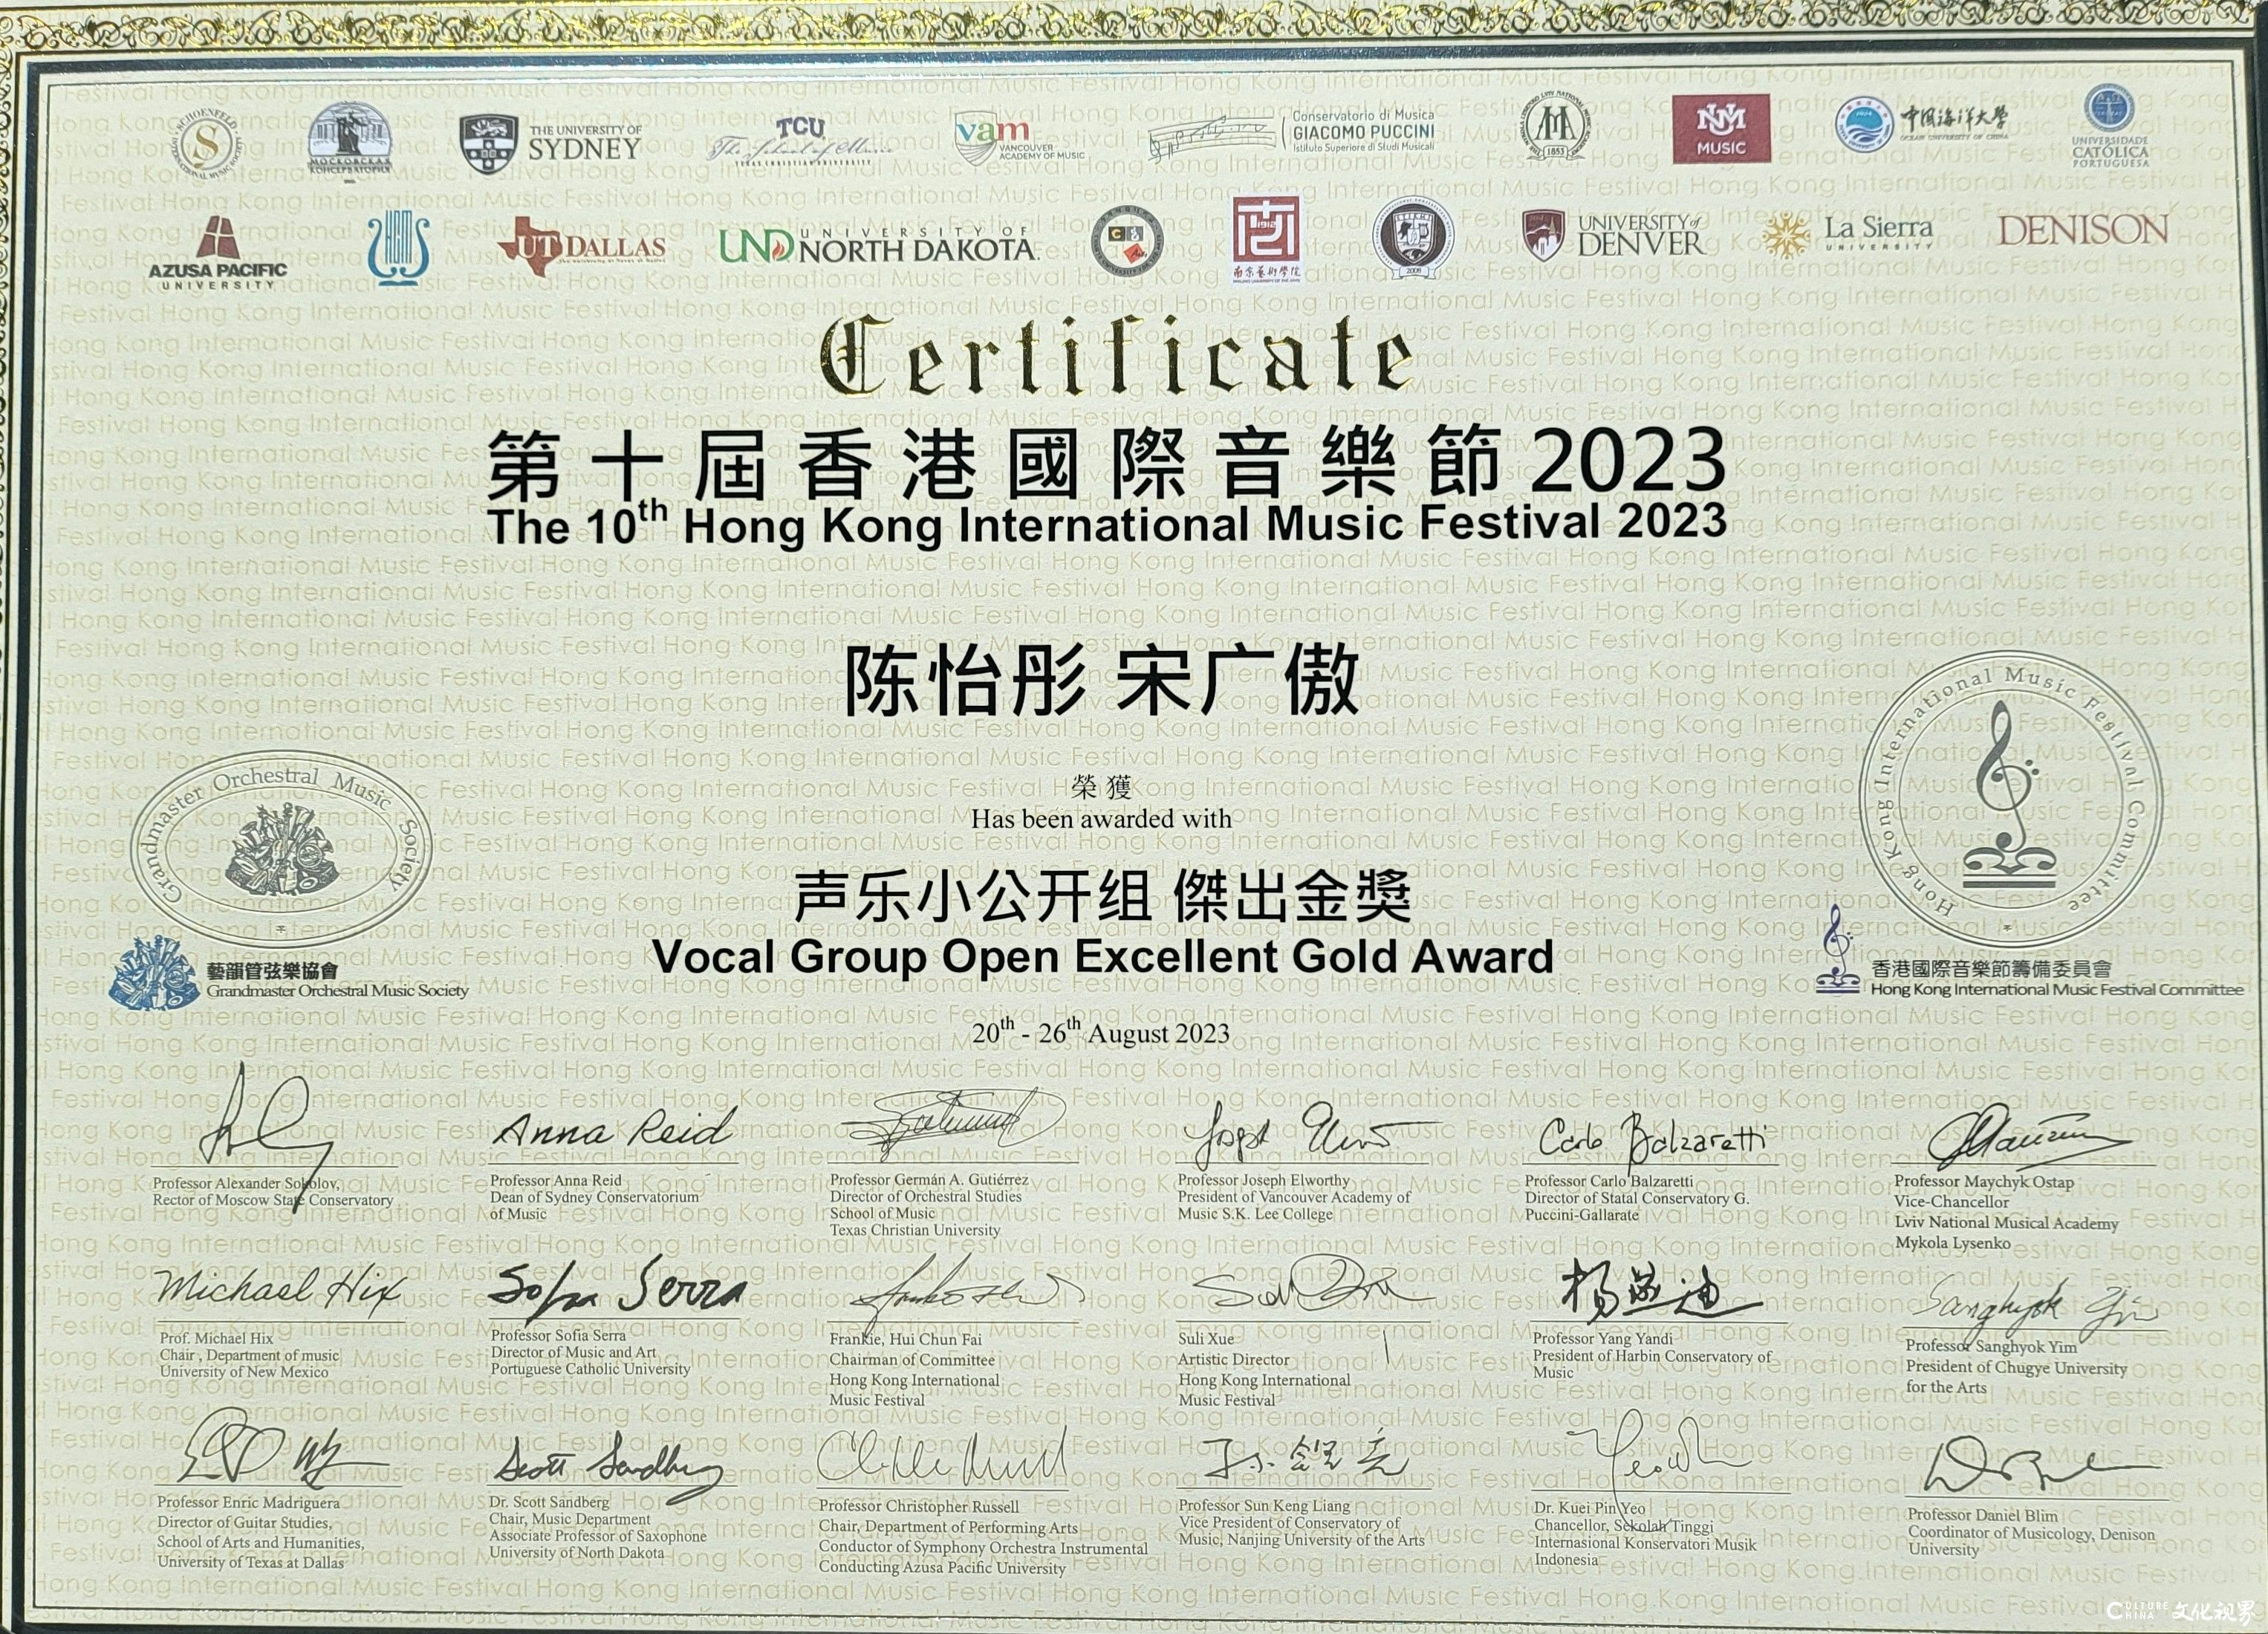Image resolution: width=2268 pixels, height=1634 pixels.
Task: Click 'Professor Sanghyok Yim' name text
Action: click(1991, 1346)
